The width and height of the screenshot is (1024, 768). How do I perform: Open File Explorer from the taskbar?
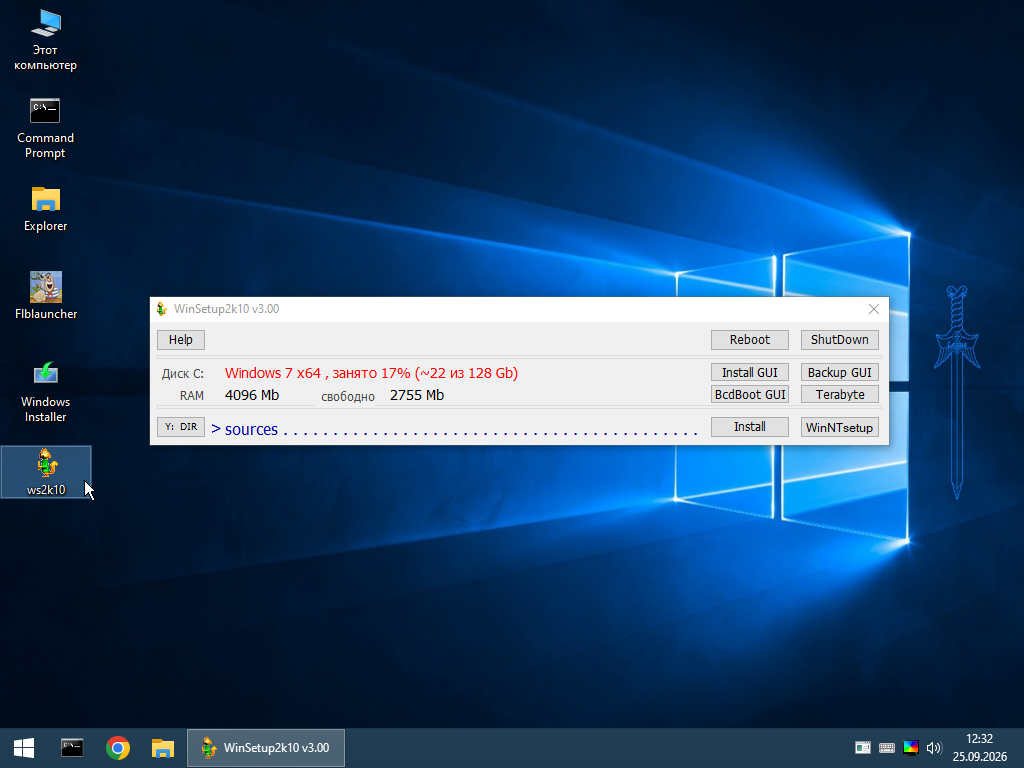click(x=163, y=748)
